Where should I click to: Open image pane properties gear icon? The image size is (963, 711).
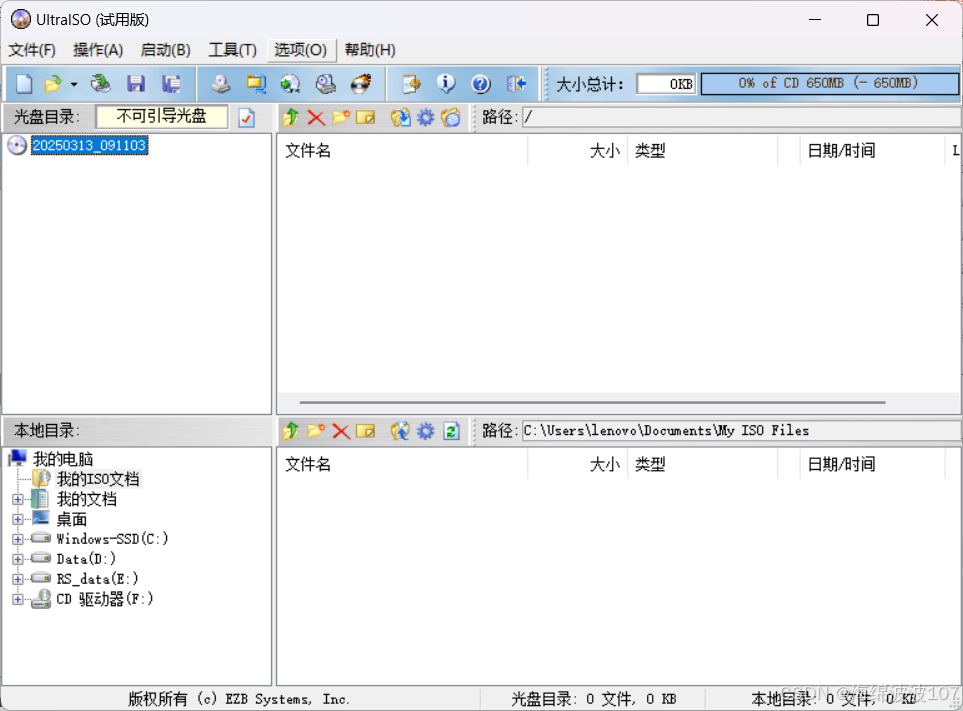coord(426,117)
